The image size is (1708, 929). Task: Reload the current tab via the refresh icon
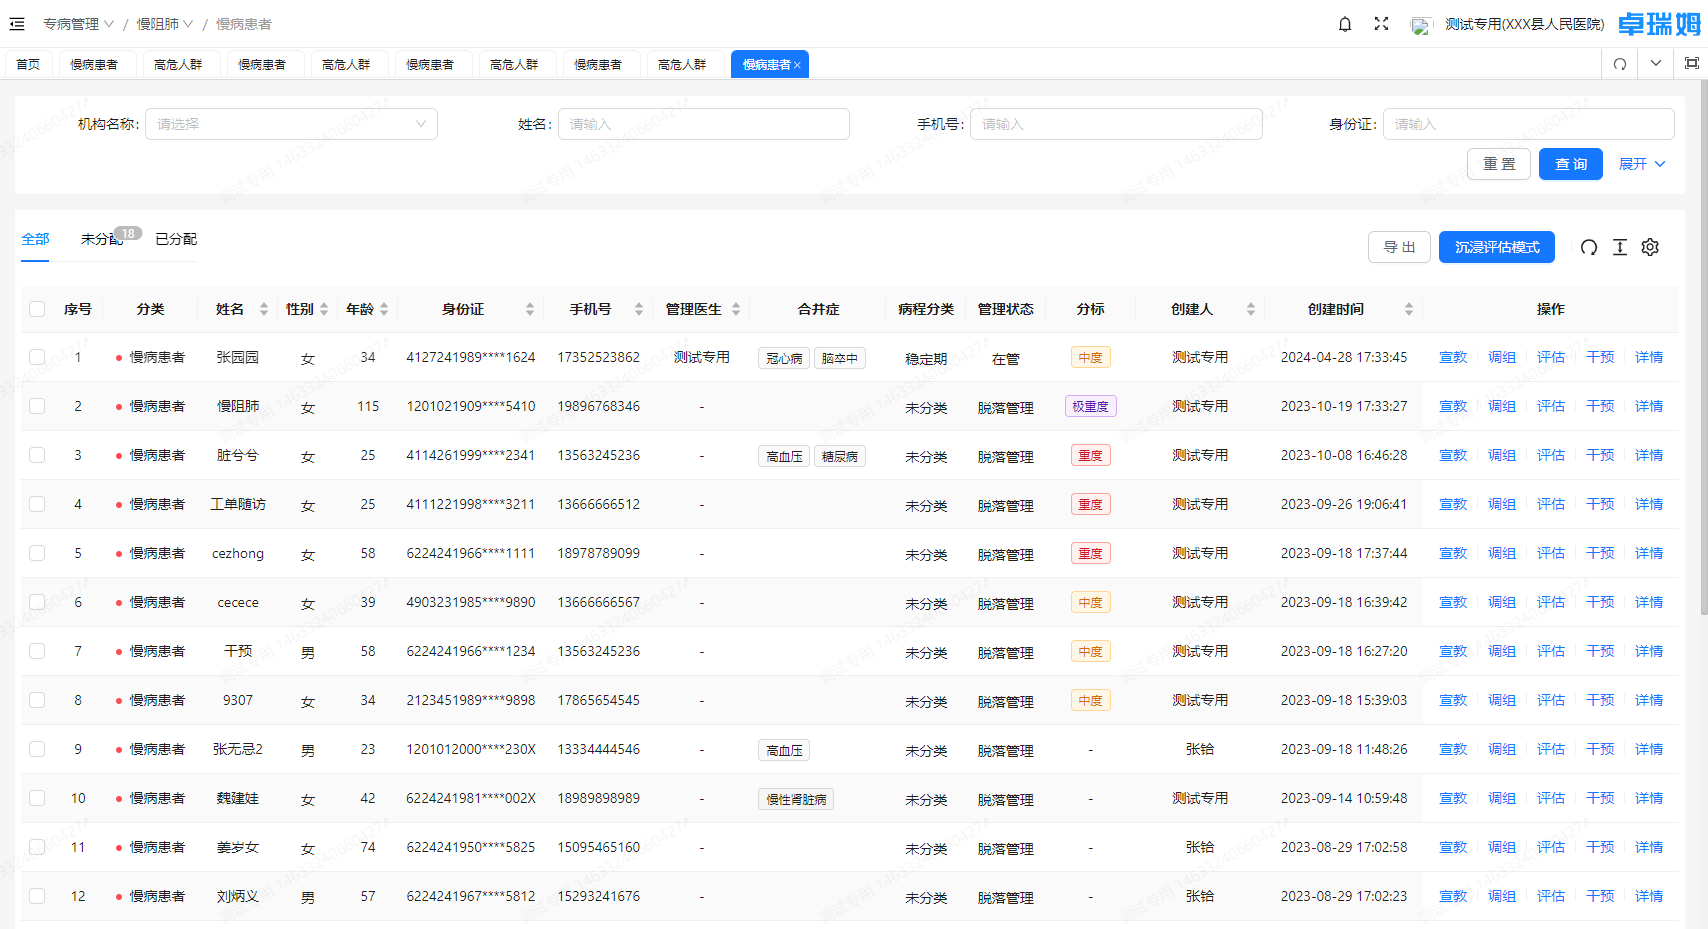coord(1619,63)
